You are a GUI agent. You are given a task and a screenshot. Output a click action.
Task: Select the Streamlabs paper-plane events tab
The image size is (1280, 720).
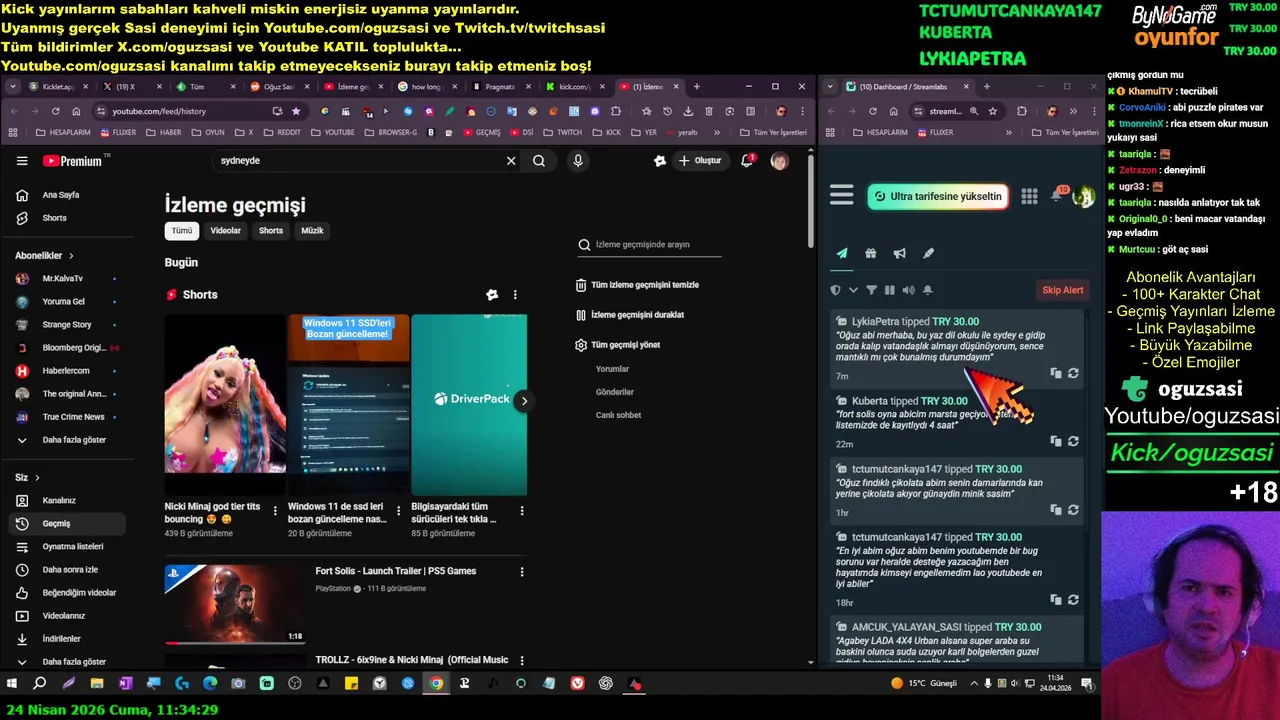(x=842, y=254)
